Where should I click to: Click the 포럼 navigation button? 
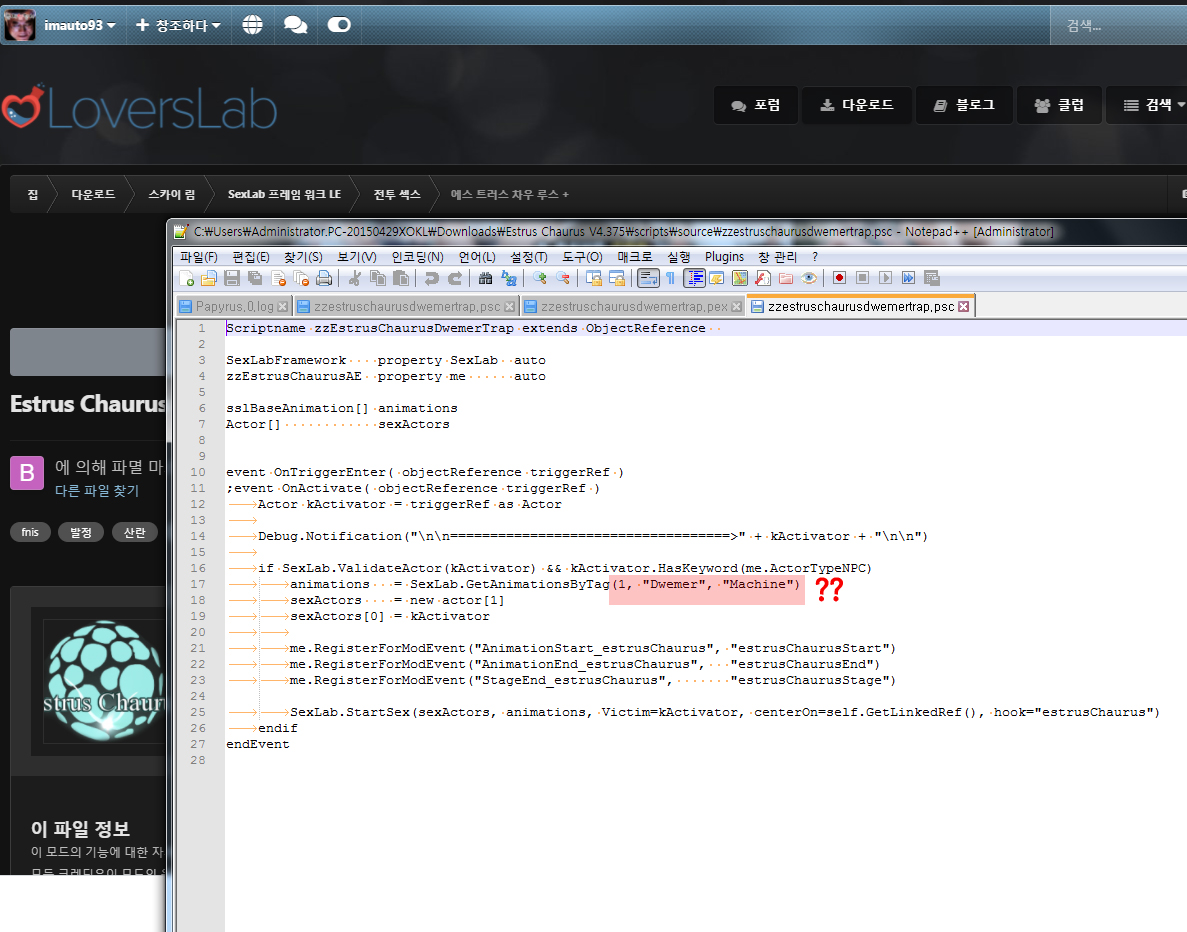click(x=756, y=105)
